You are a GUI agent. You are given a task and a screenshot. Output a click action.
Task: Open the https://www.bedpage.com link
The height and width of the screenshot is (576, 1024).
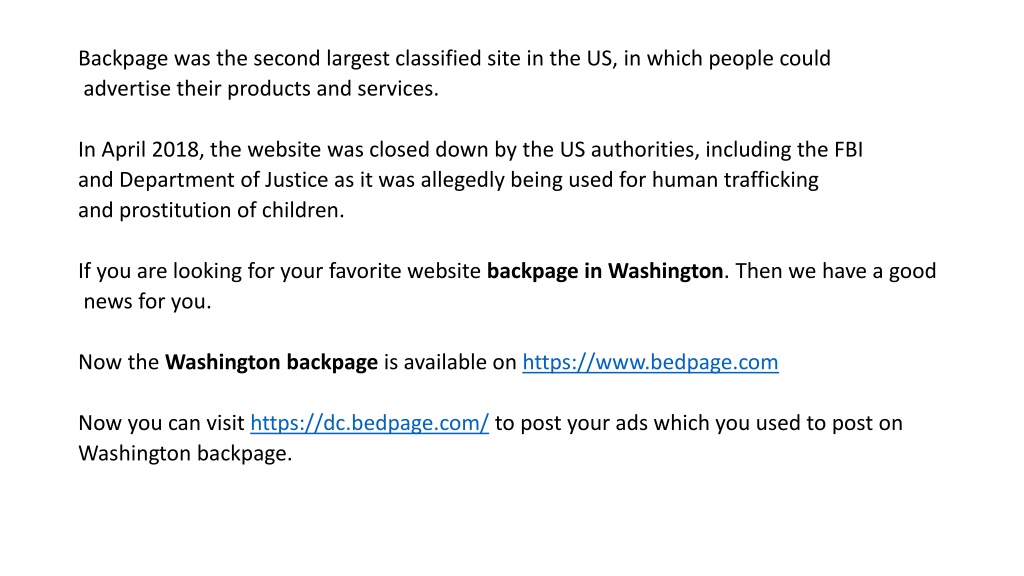[650, 362]
